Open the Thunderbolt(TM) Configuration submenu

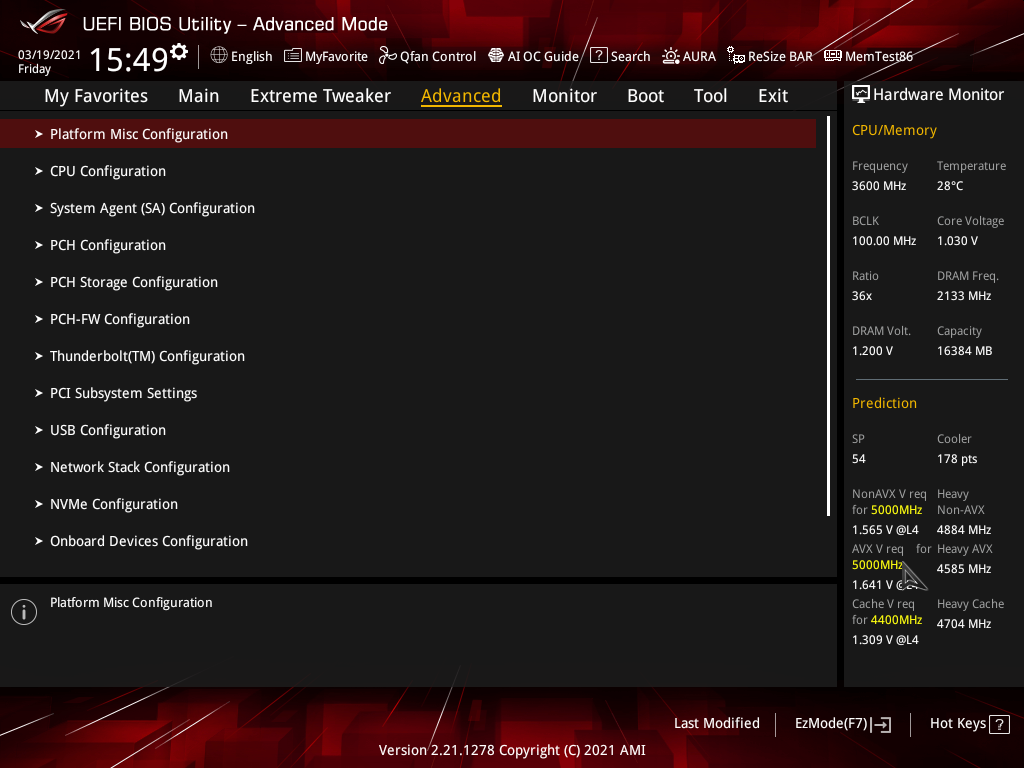pos(408,356)
